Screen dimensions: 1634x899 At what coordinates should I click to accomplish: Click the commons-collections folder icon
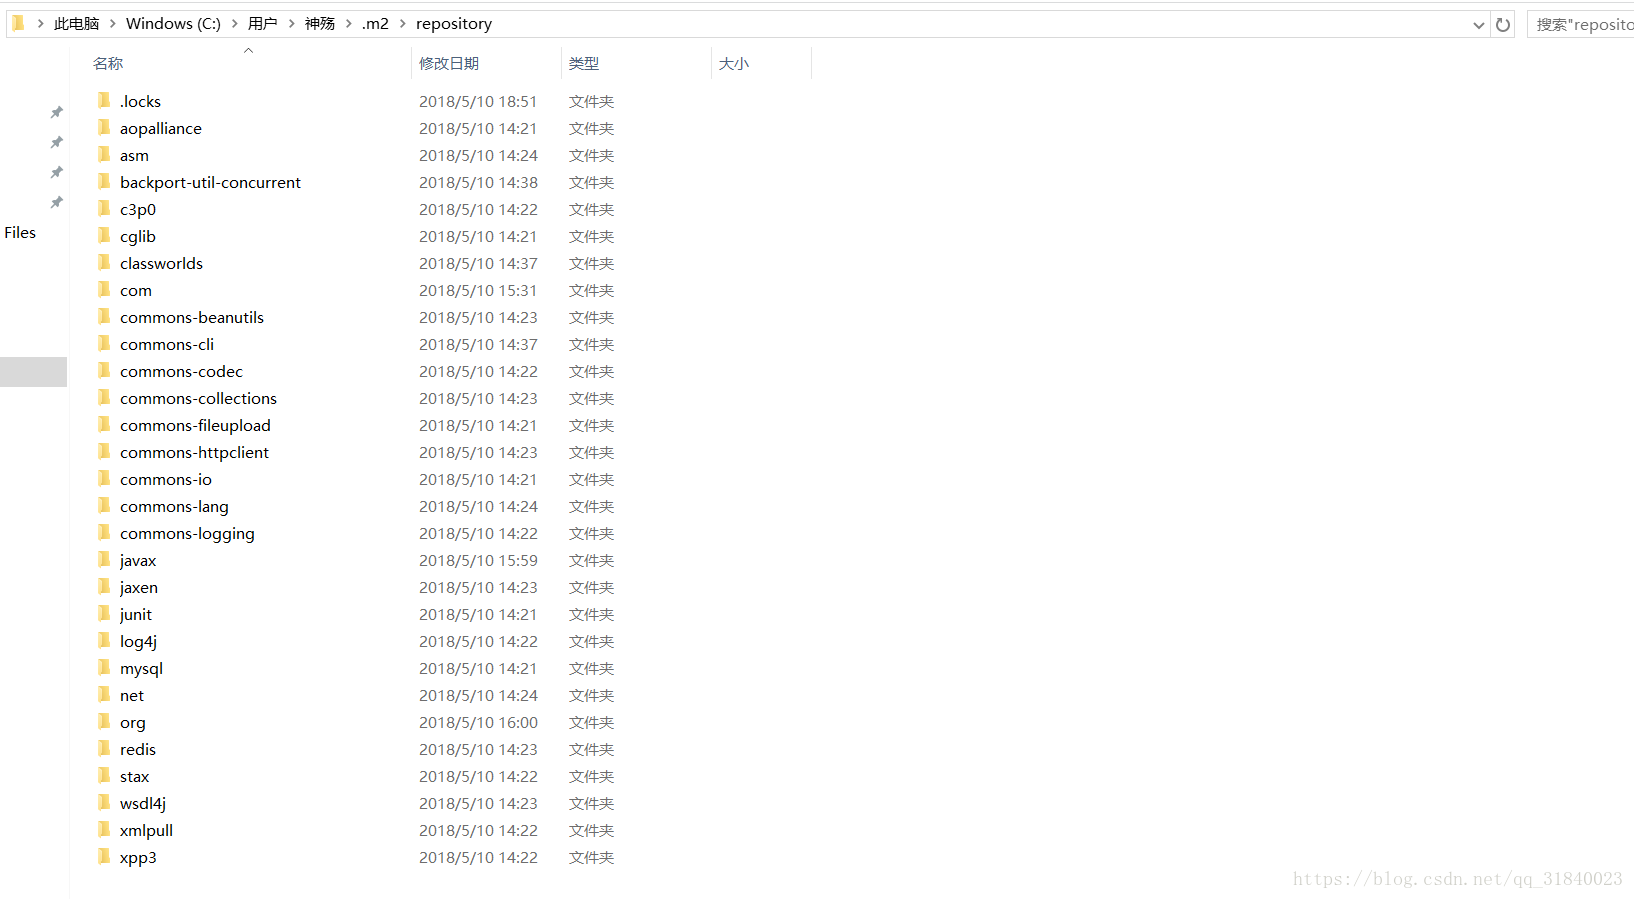(104, 397)
